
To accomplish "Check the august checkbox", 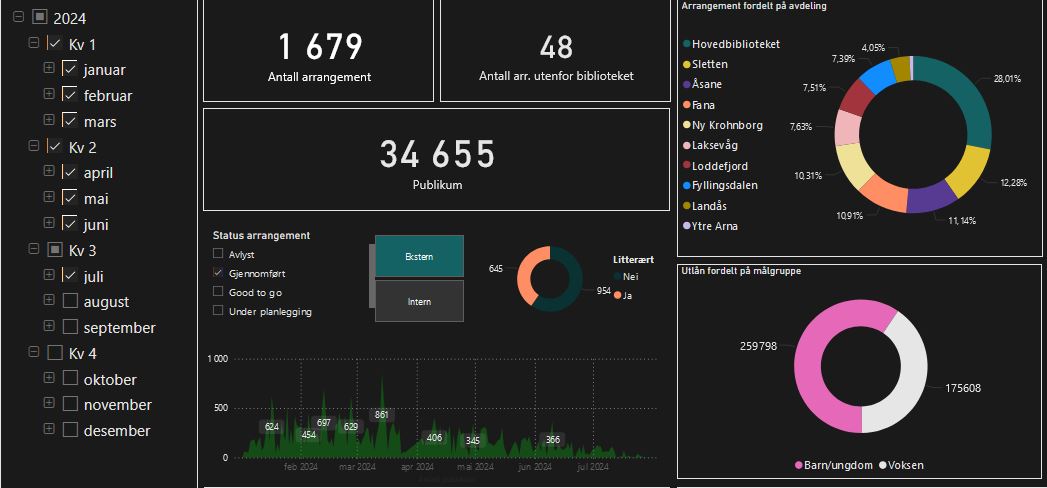I will tap(70, 301).
